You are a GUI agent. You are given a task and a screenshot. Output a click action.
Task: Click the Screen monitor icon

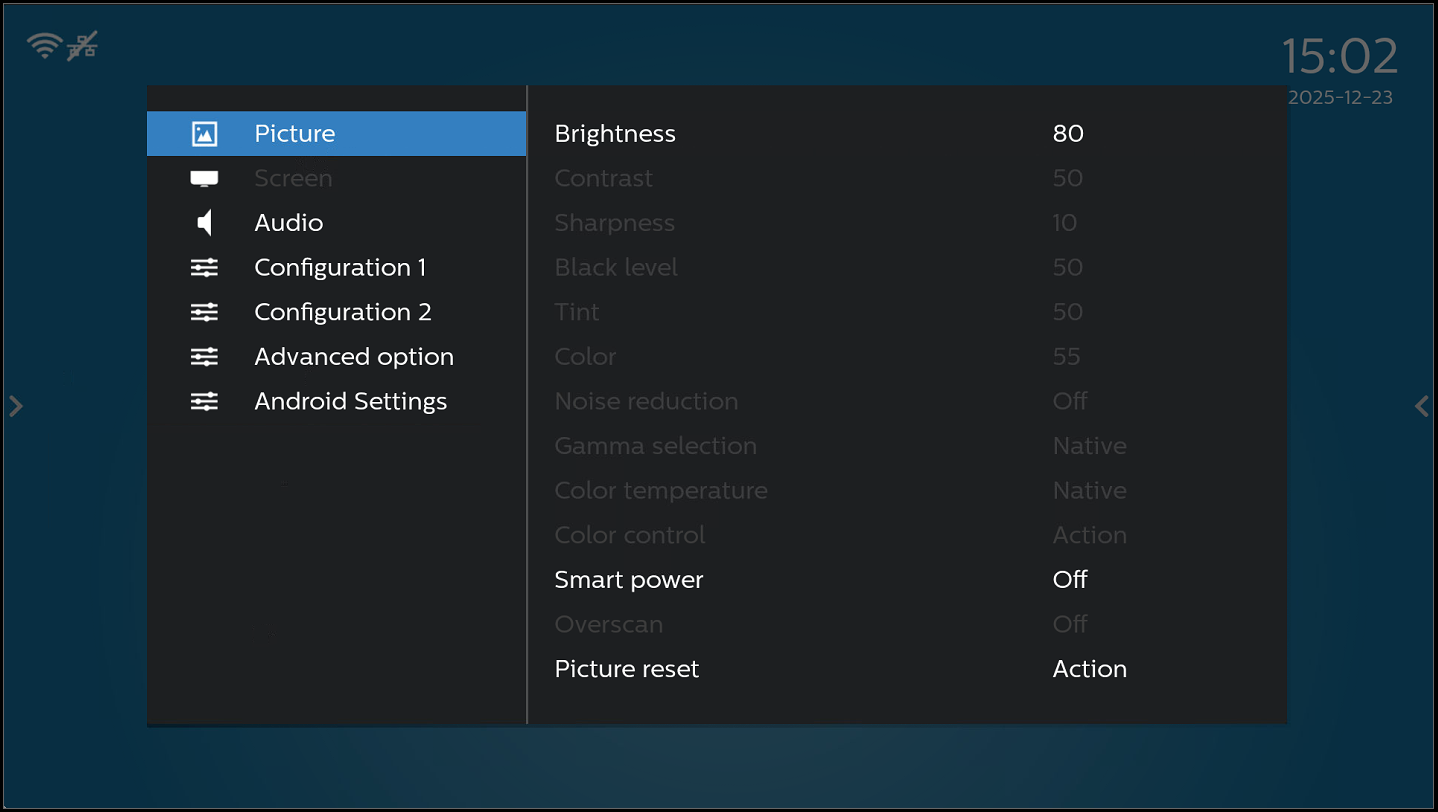[x=204, y=179]
